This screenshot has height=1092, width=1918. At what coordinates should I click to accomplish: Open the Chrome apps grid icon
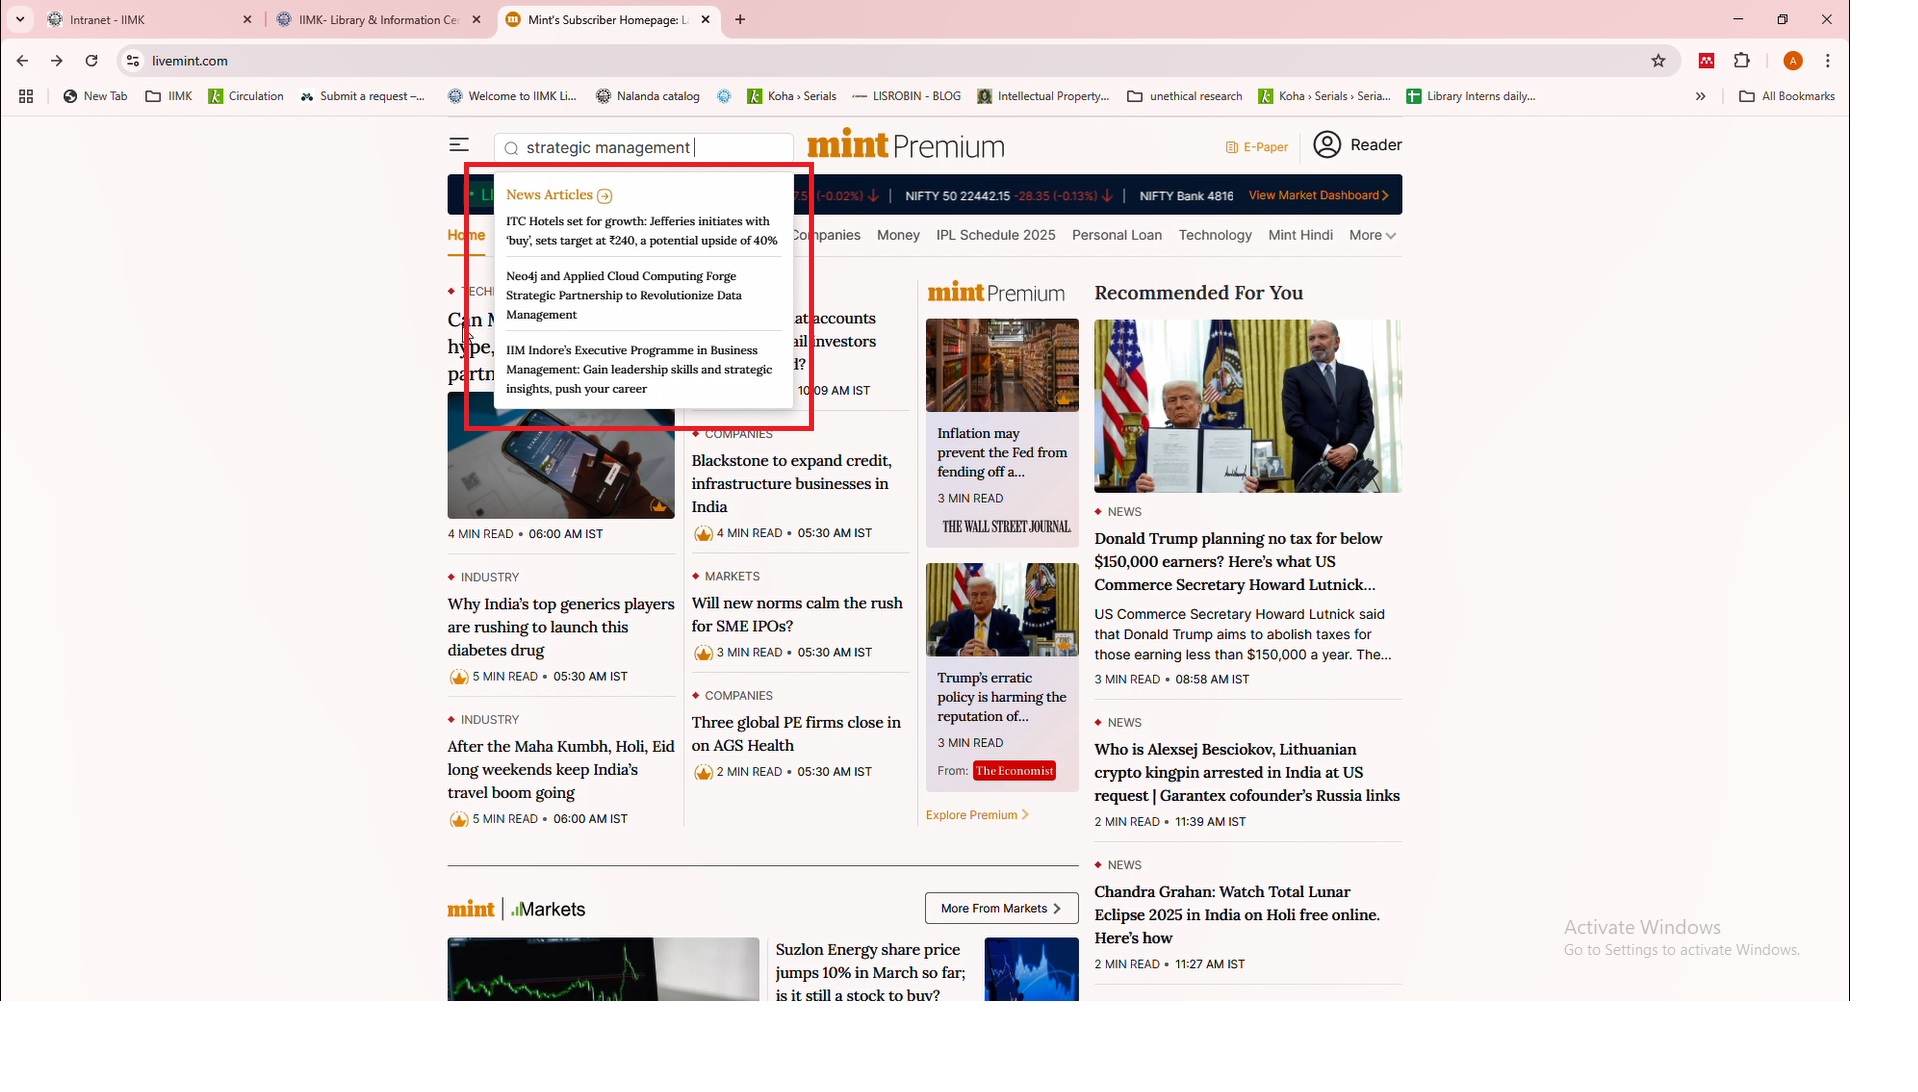[26, 96]
